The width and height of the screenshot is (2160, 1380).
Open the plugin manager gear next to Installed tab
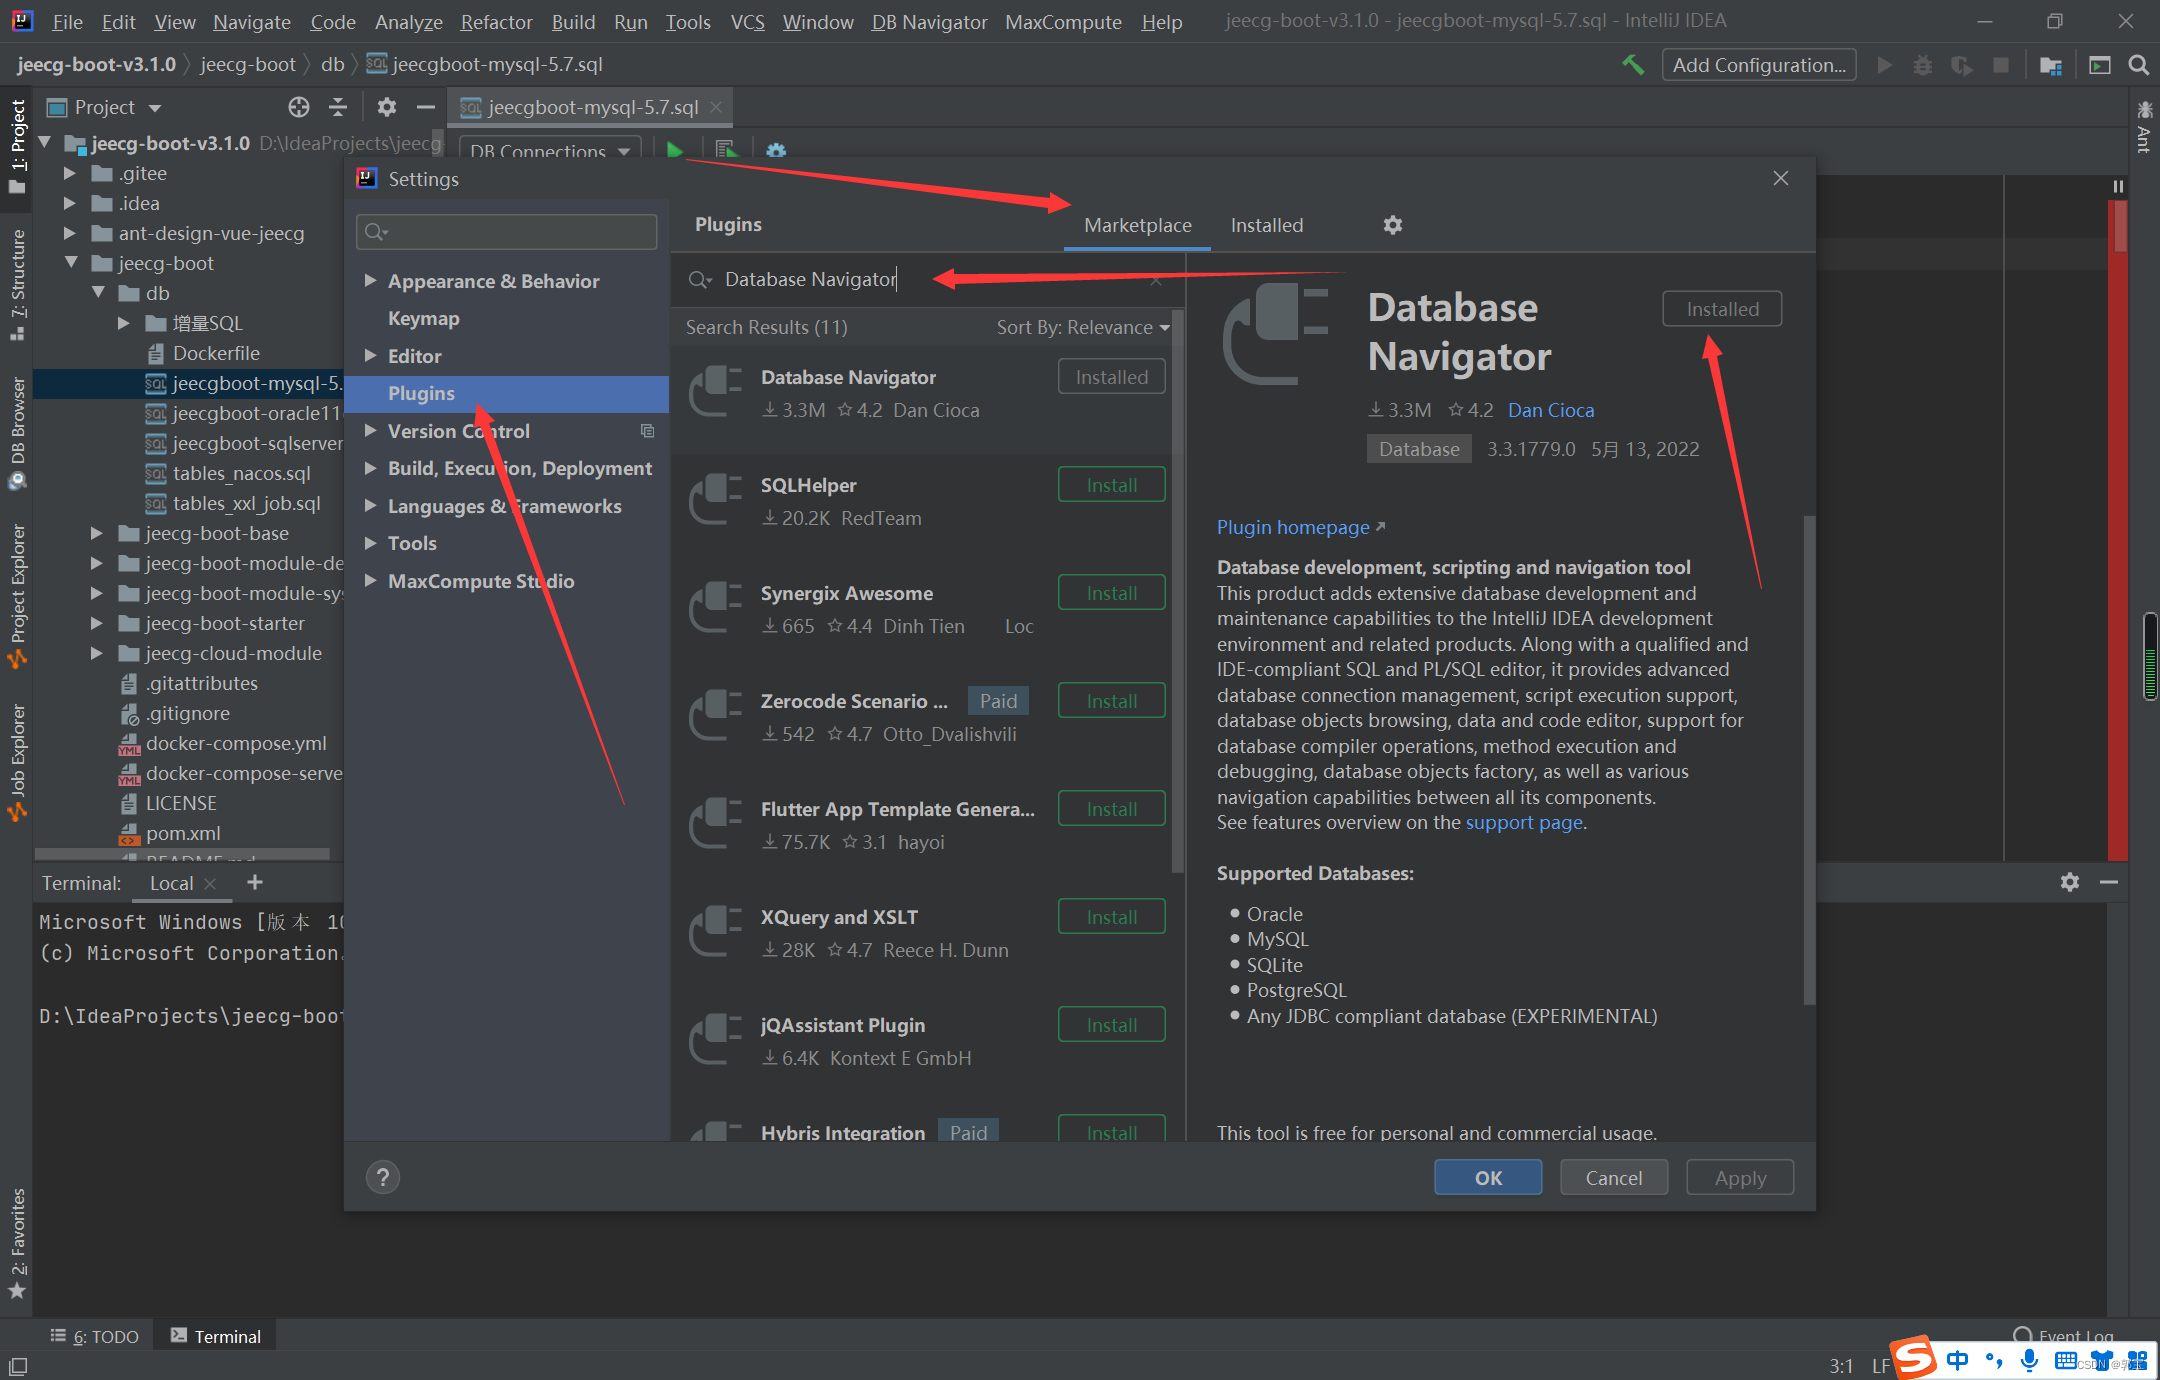click(1392, 225)
